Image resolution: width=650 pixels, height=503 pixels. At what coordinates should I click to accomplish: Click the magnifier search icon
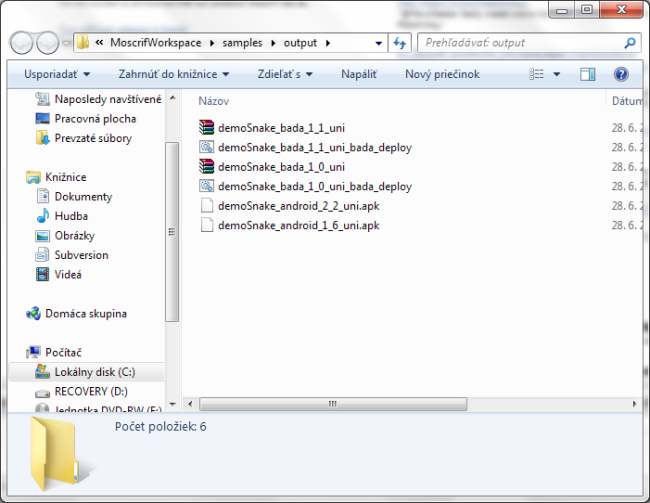pos(630,43)
